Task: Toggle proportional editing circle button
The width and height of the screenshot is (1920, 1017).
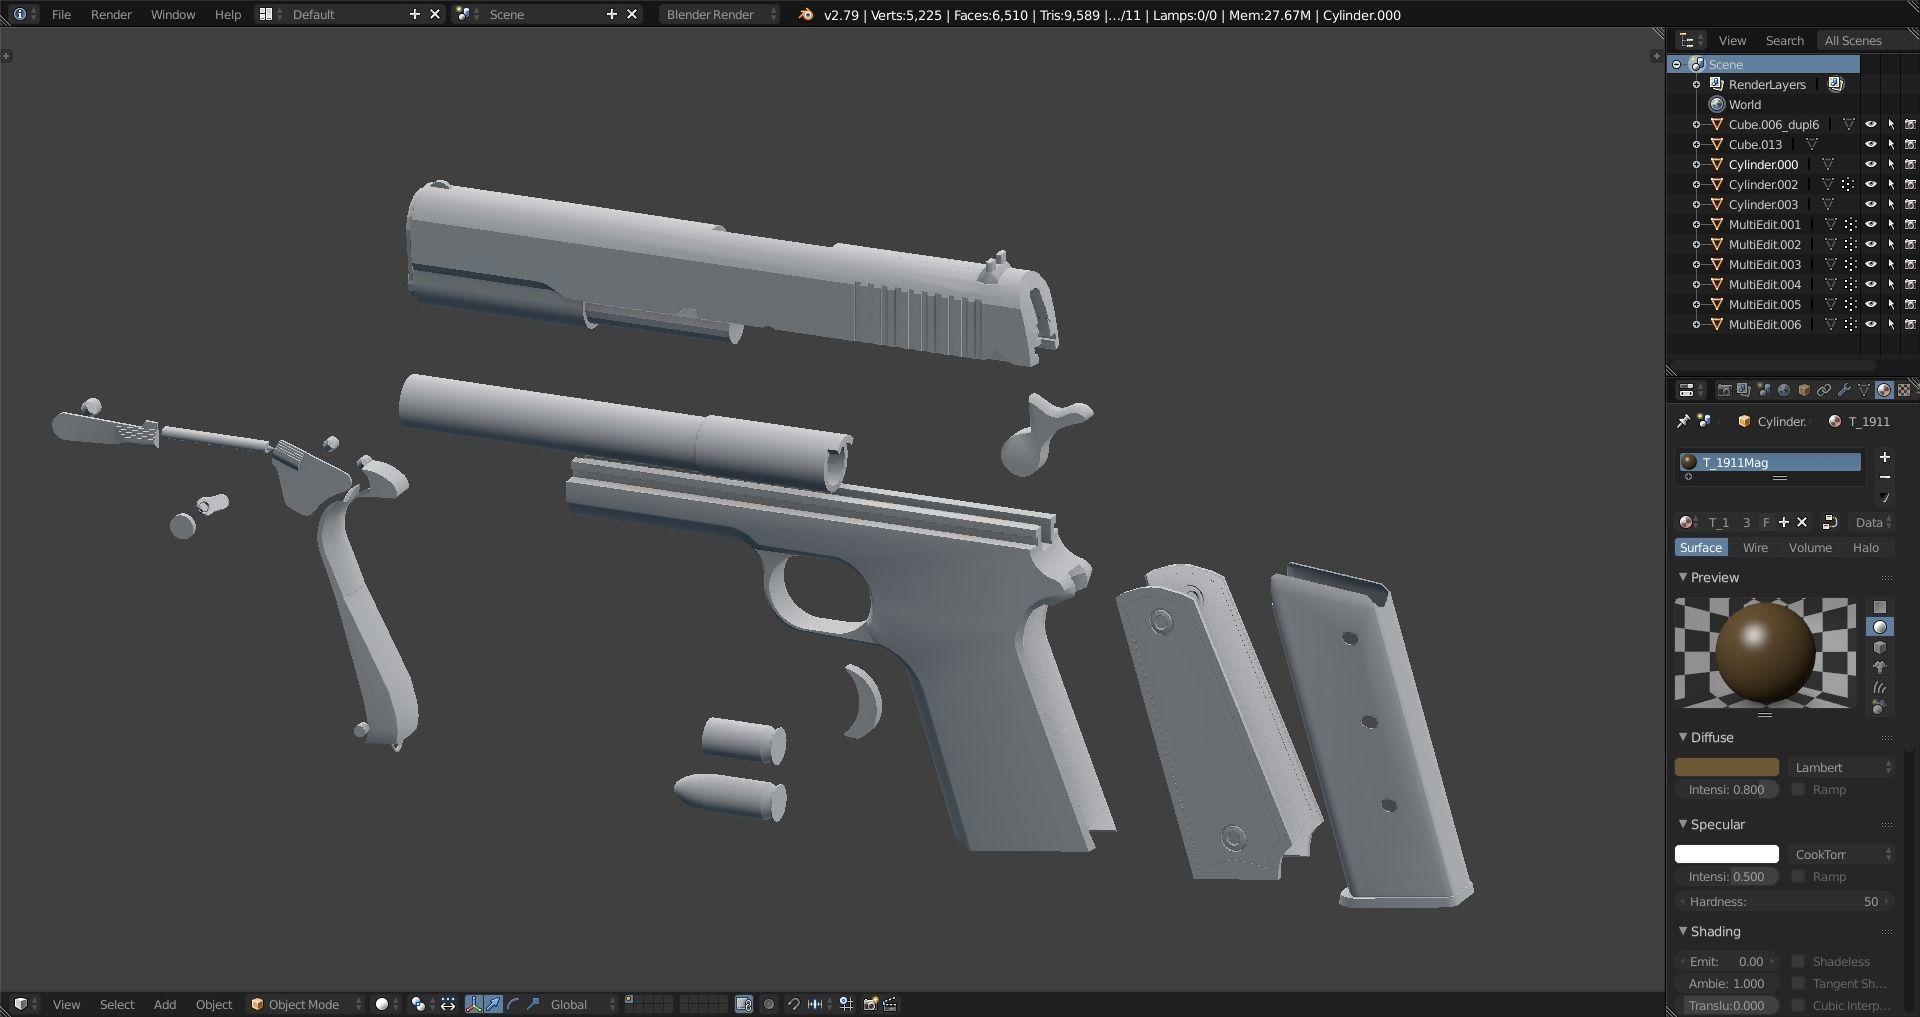Action: click(769, 1004)
